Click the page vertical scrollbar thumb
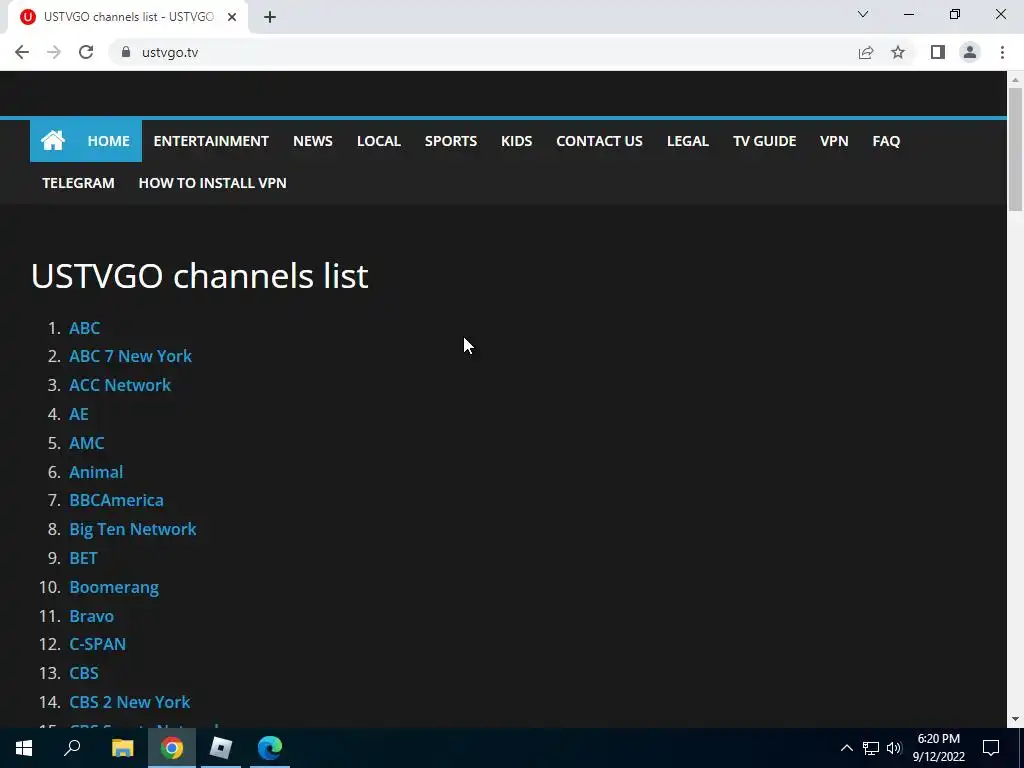The height and width of the screenshot is (768, 1024). [x=1016, y=149]
